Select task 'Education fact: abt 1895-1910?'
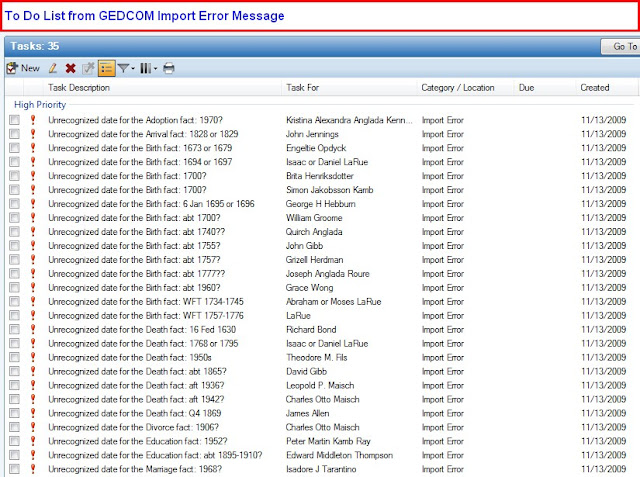The height and width of the screenshot is (477, 640). click(x=155, y=455)
